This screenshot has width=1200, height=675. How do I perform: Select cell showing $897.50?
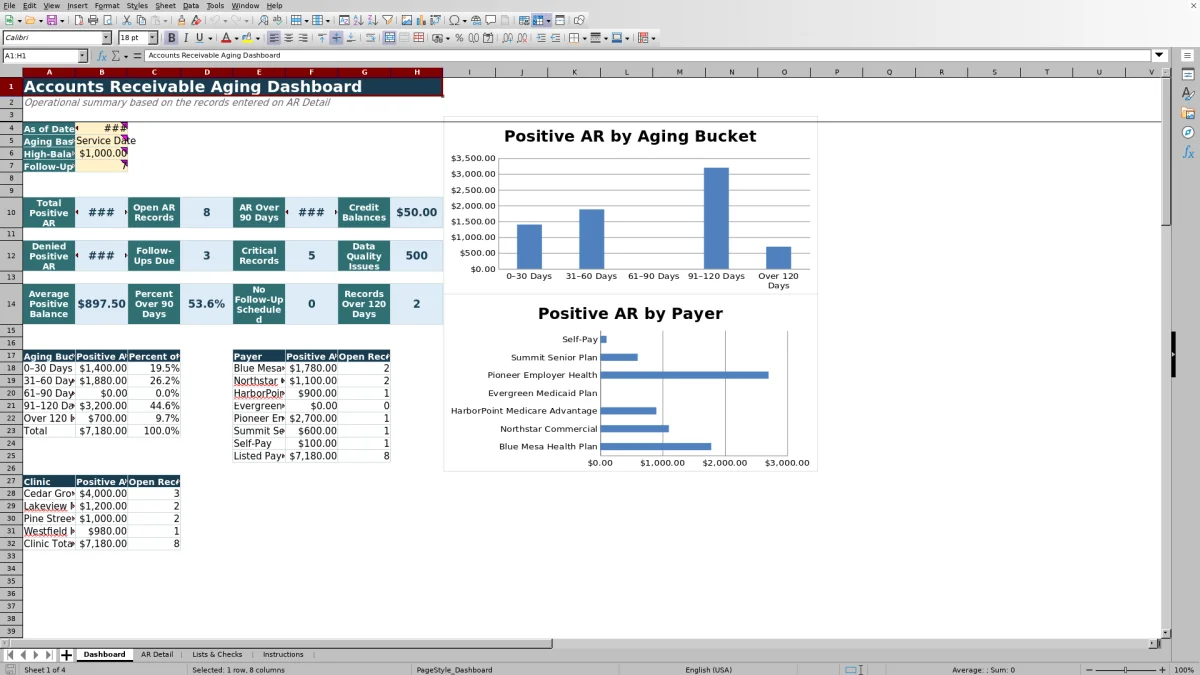pos(101,304)
